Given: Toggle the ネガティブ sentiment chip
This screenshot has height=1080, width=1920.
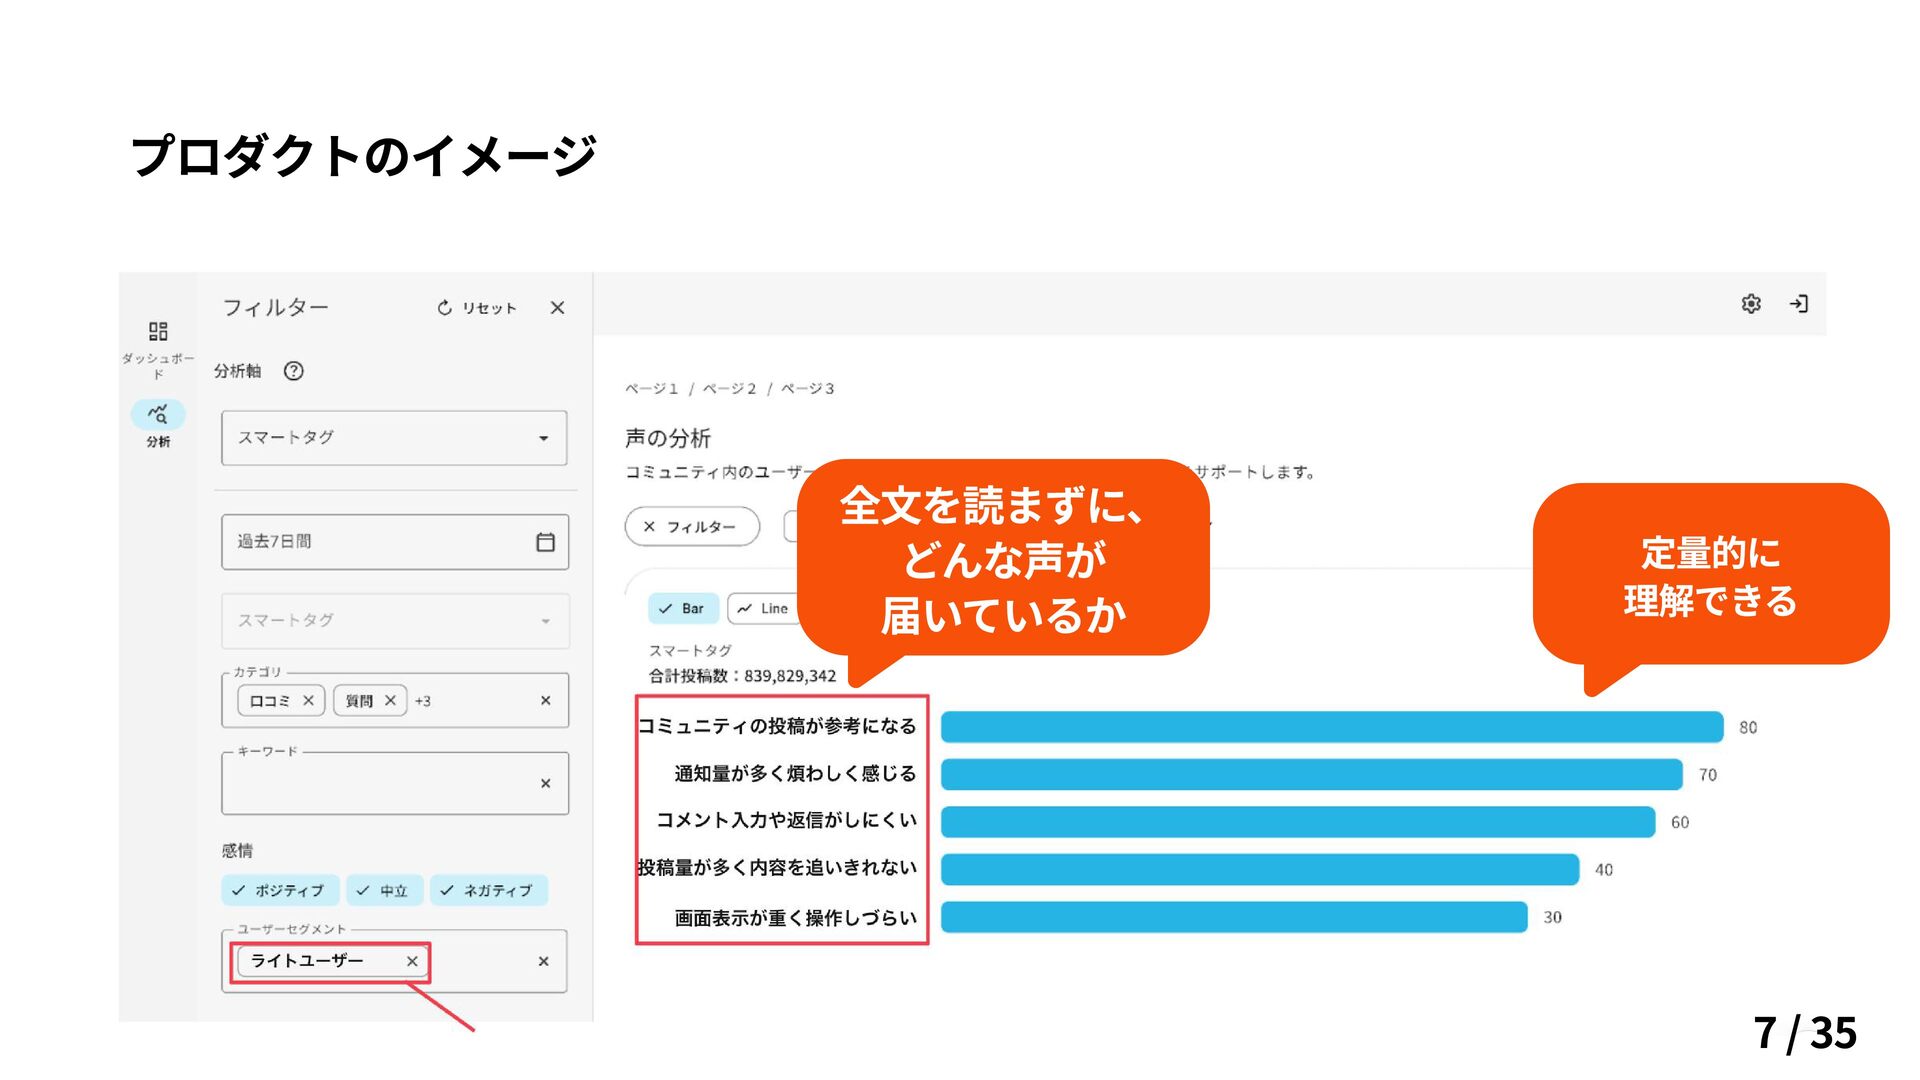Looking at the screenshot, I should coord(488,890).
